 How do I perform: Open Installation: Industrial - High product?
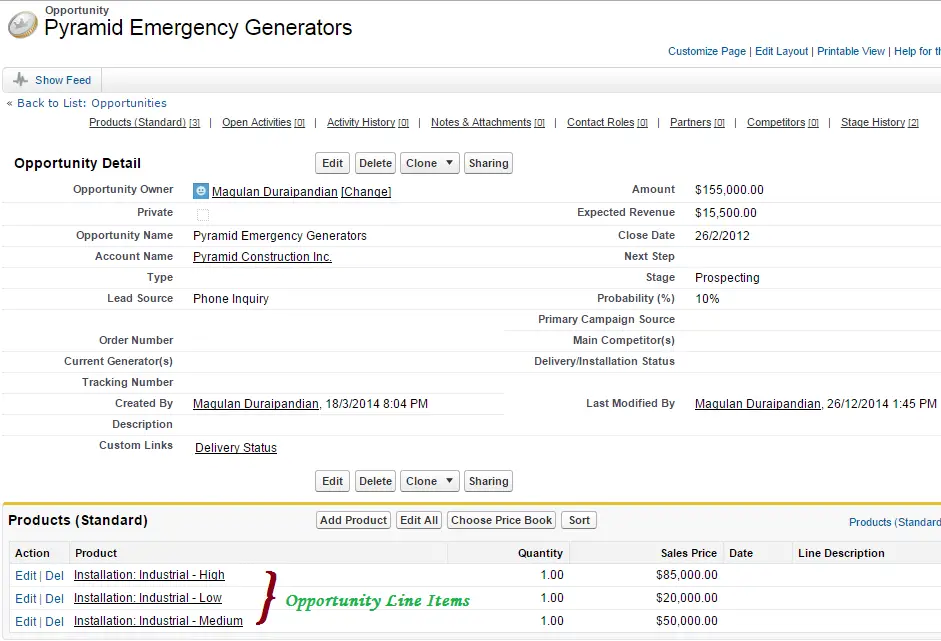click(149, 575)
